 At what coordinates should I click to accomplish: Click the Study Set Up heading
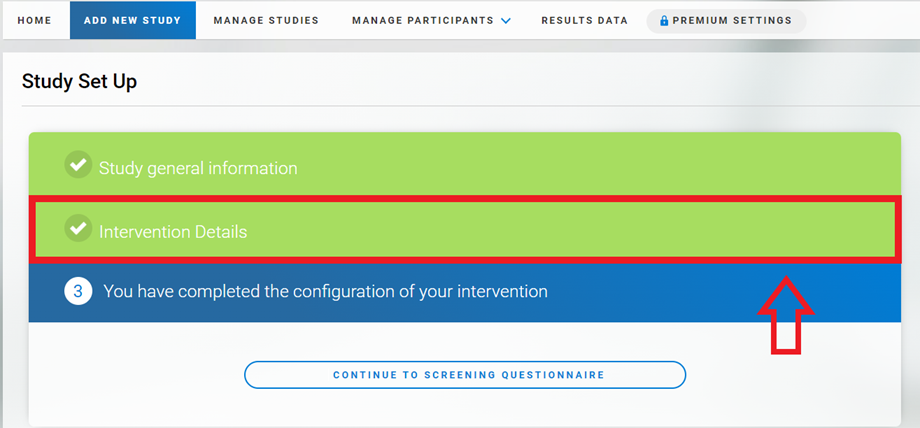(x=79, y=82)
